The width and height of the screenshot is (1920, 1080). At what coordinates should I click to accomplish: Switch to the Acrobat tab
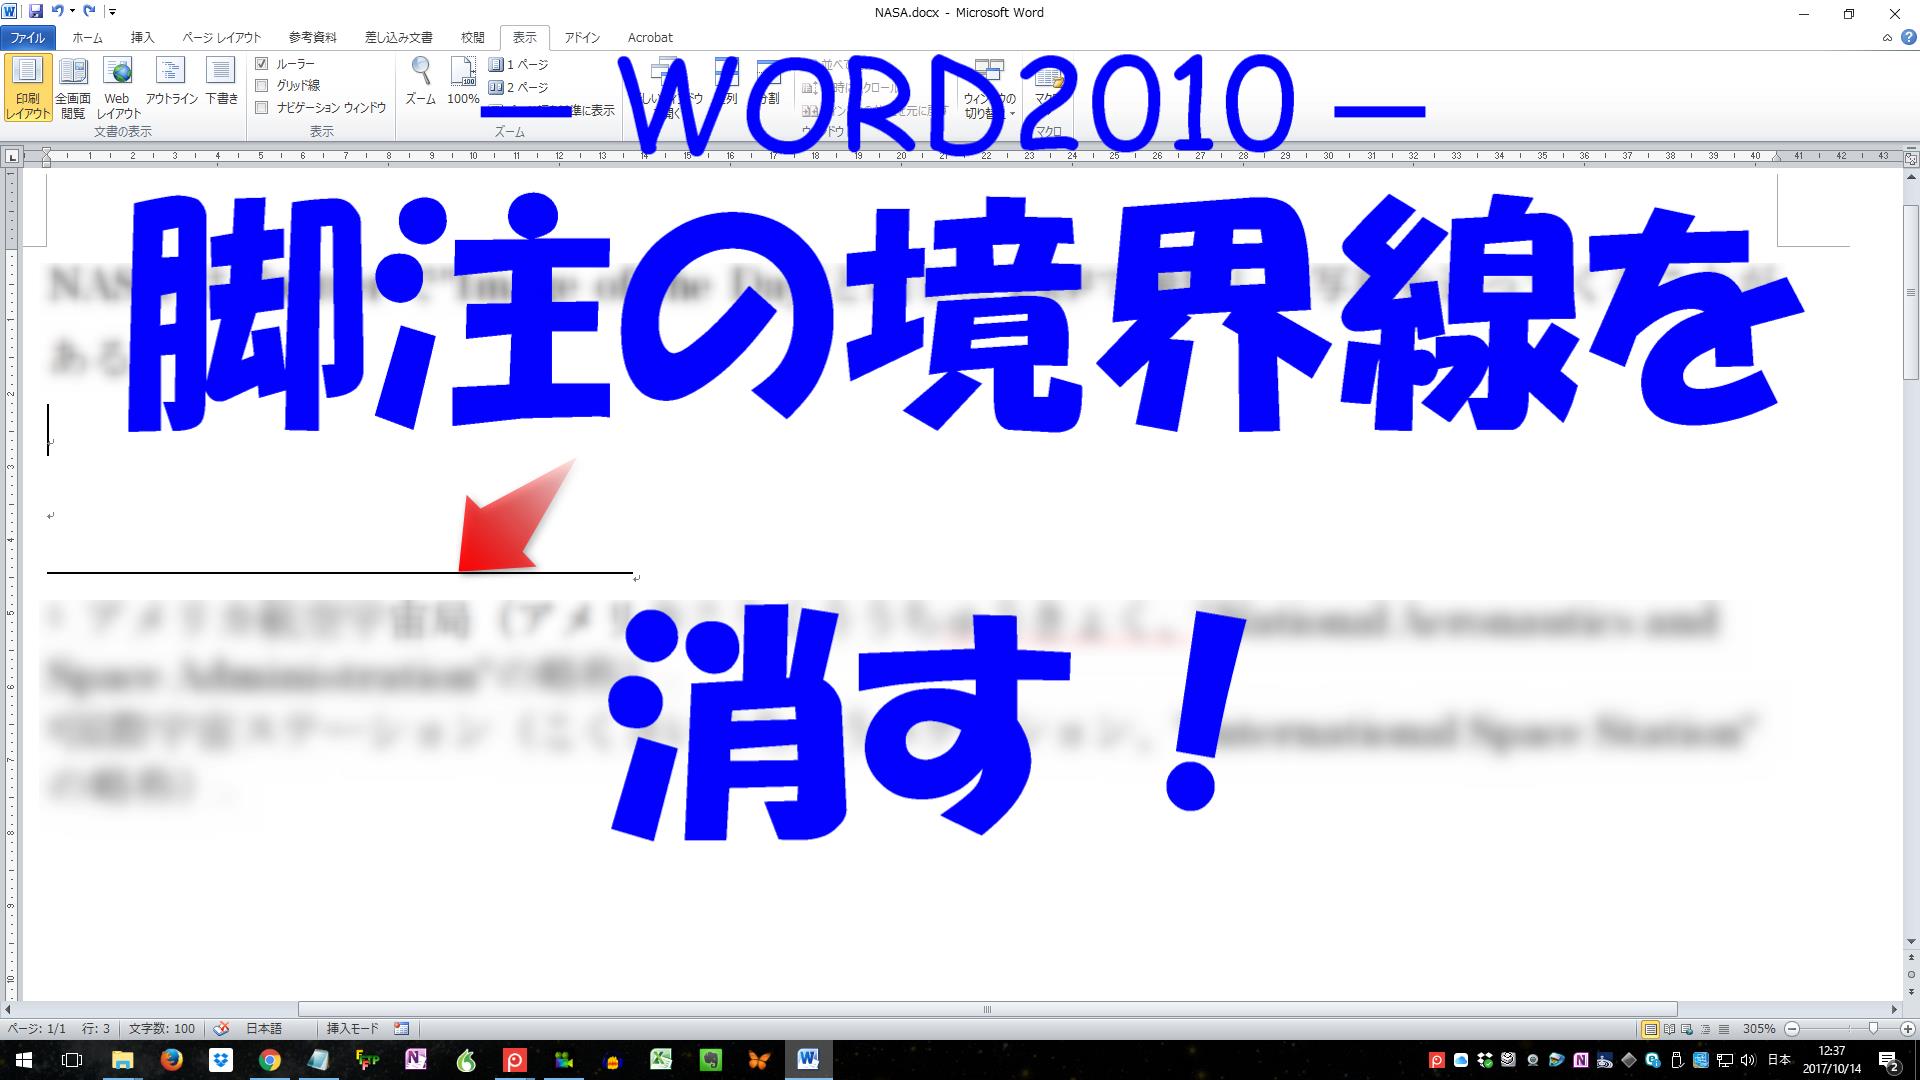pyautogui.click(x=650, y=37)
